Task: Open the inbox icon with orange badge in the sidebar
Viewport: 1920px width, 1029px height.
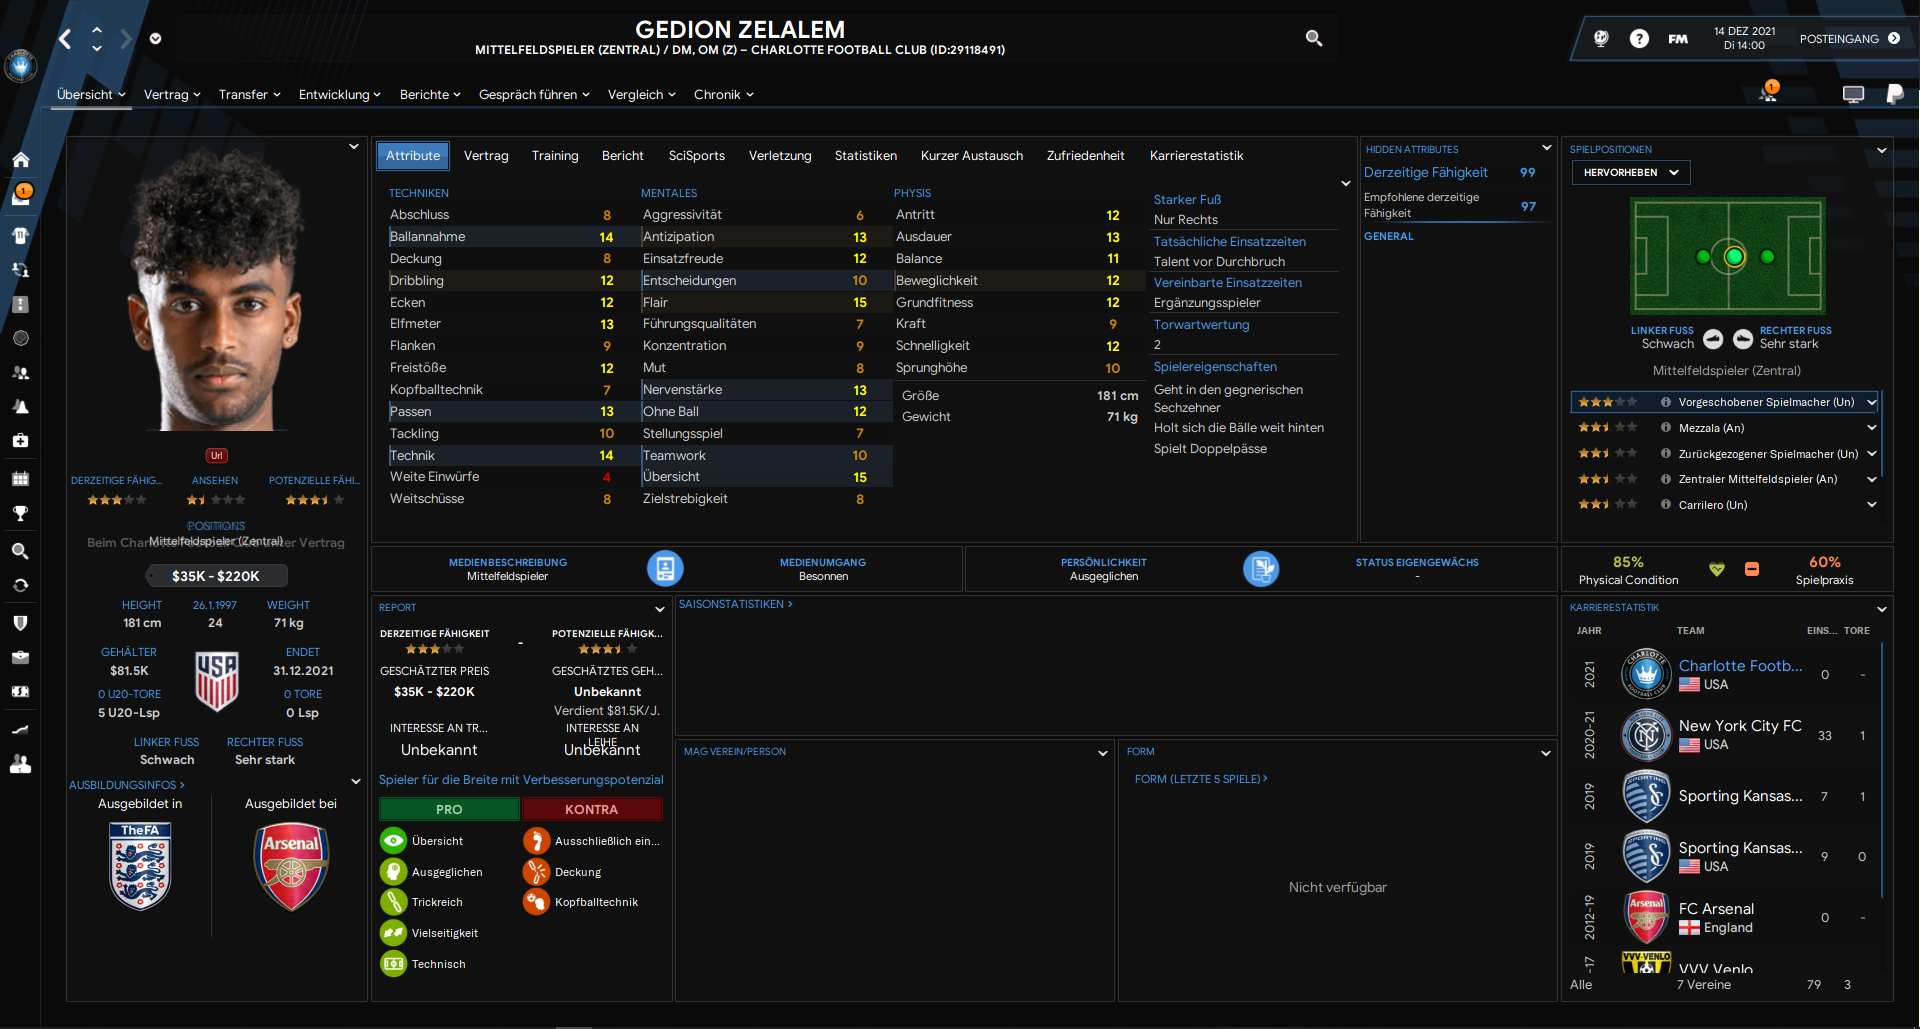Action: (20, 195)
